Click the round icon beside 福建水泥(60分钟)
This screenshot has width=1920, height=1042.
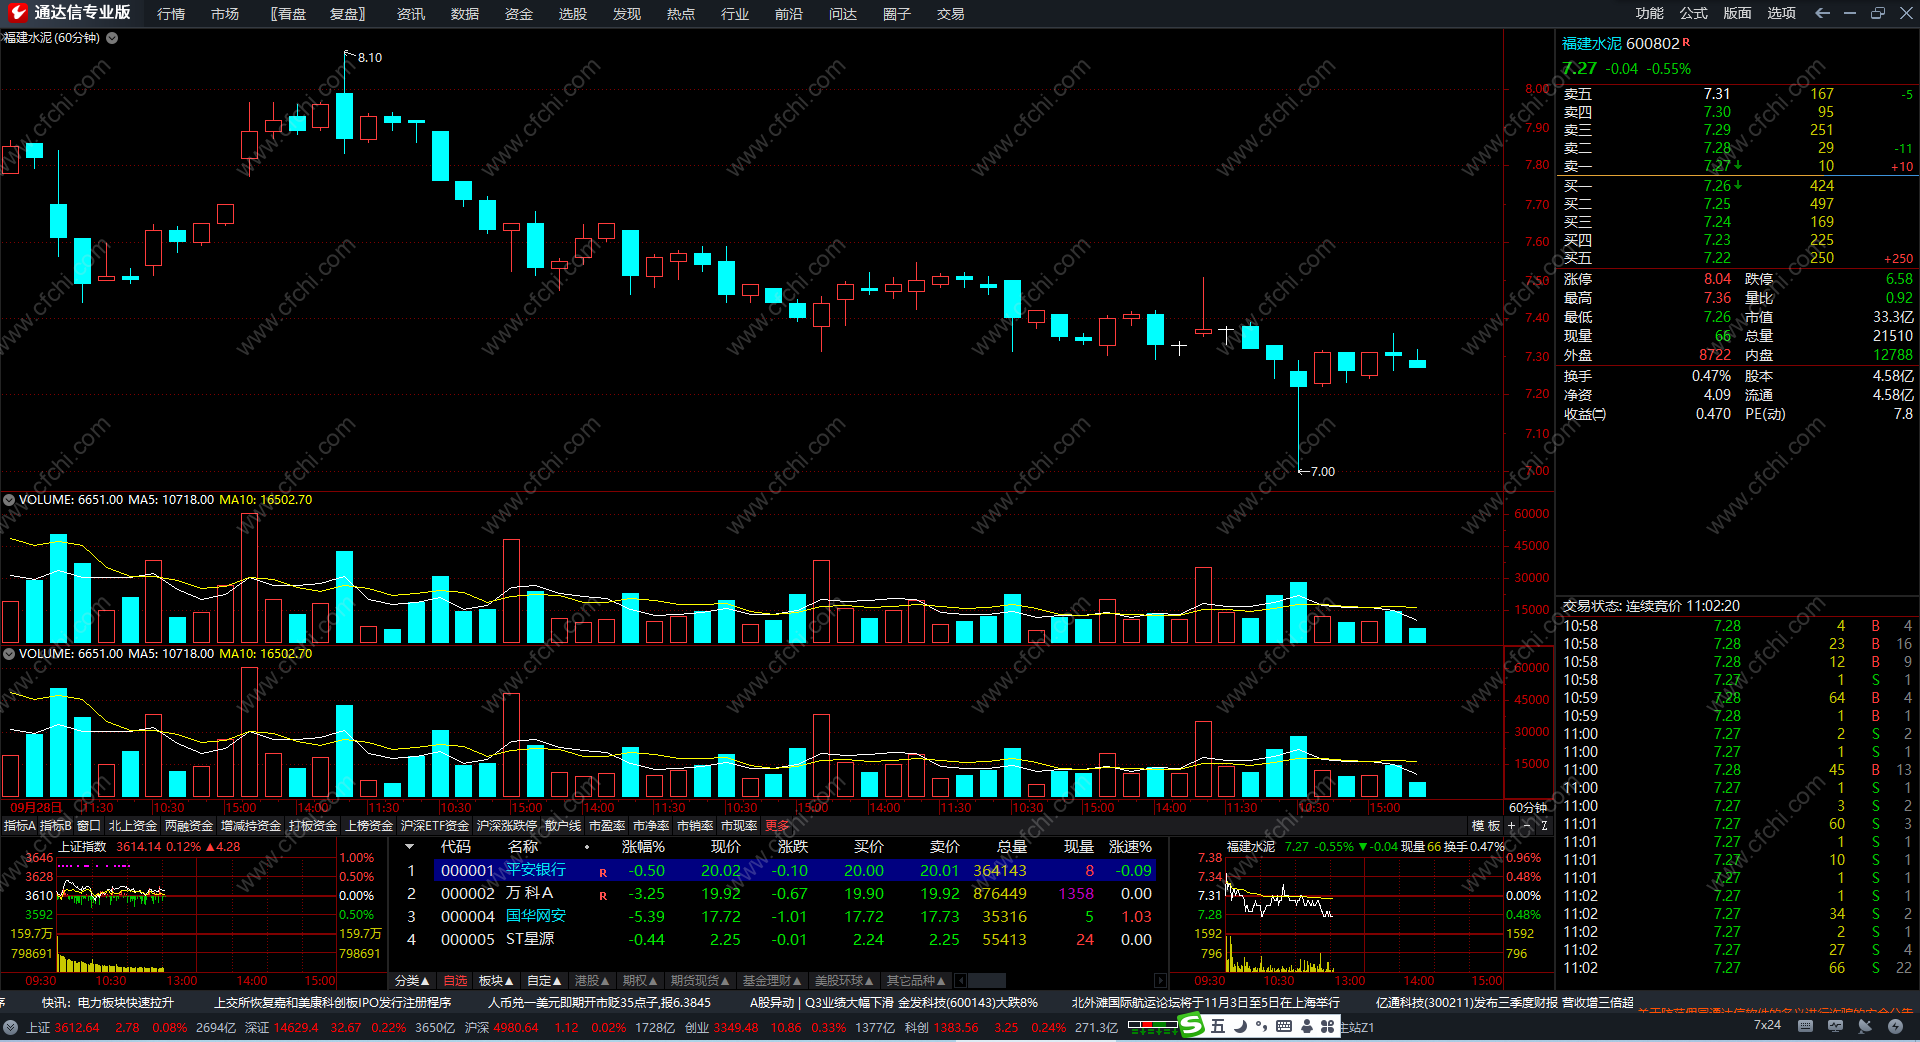[x=112, y=38]
